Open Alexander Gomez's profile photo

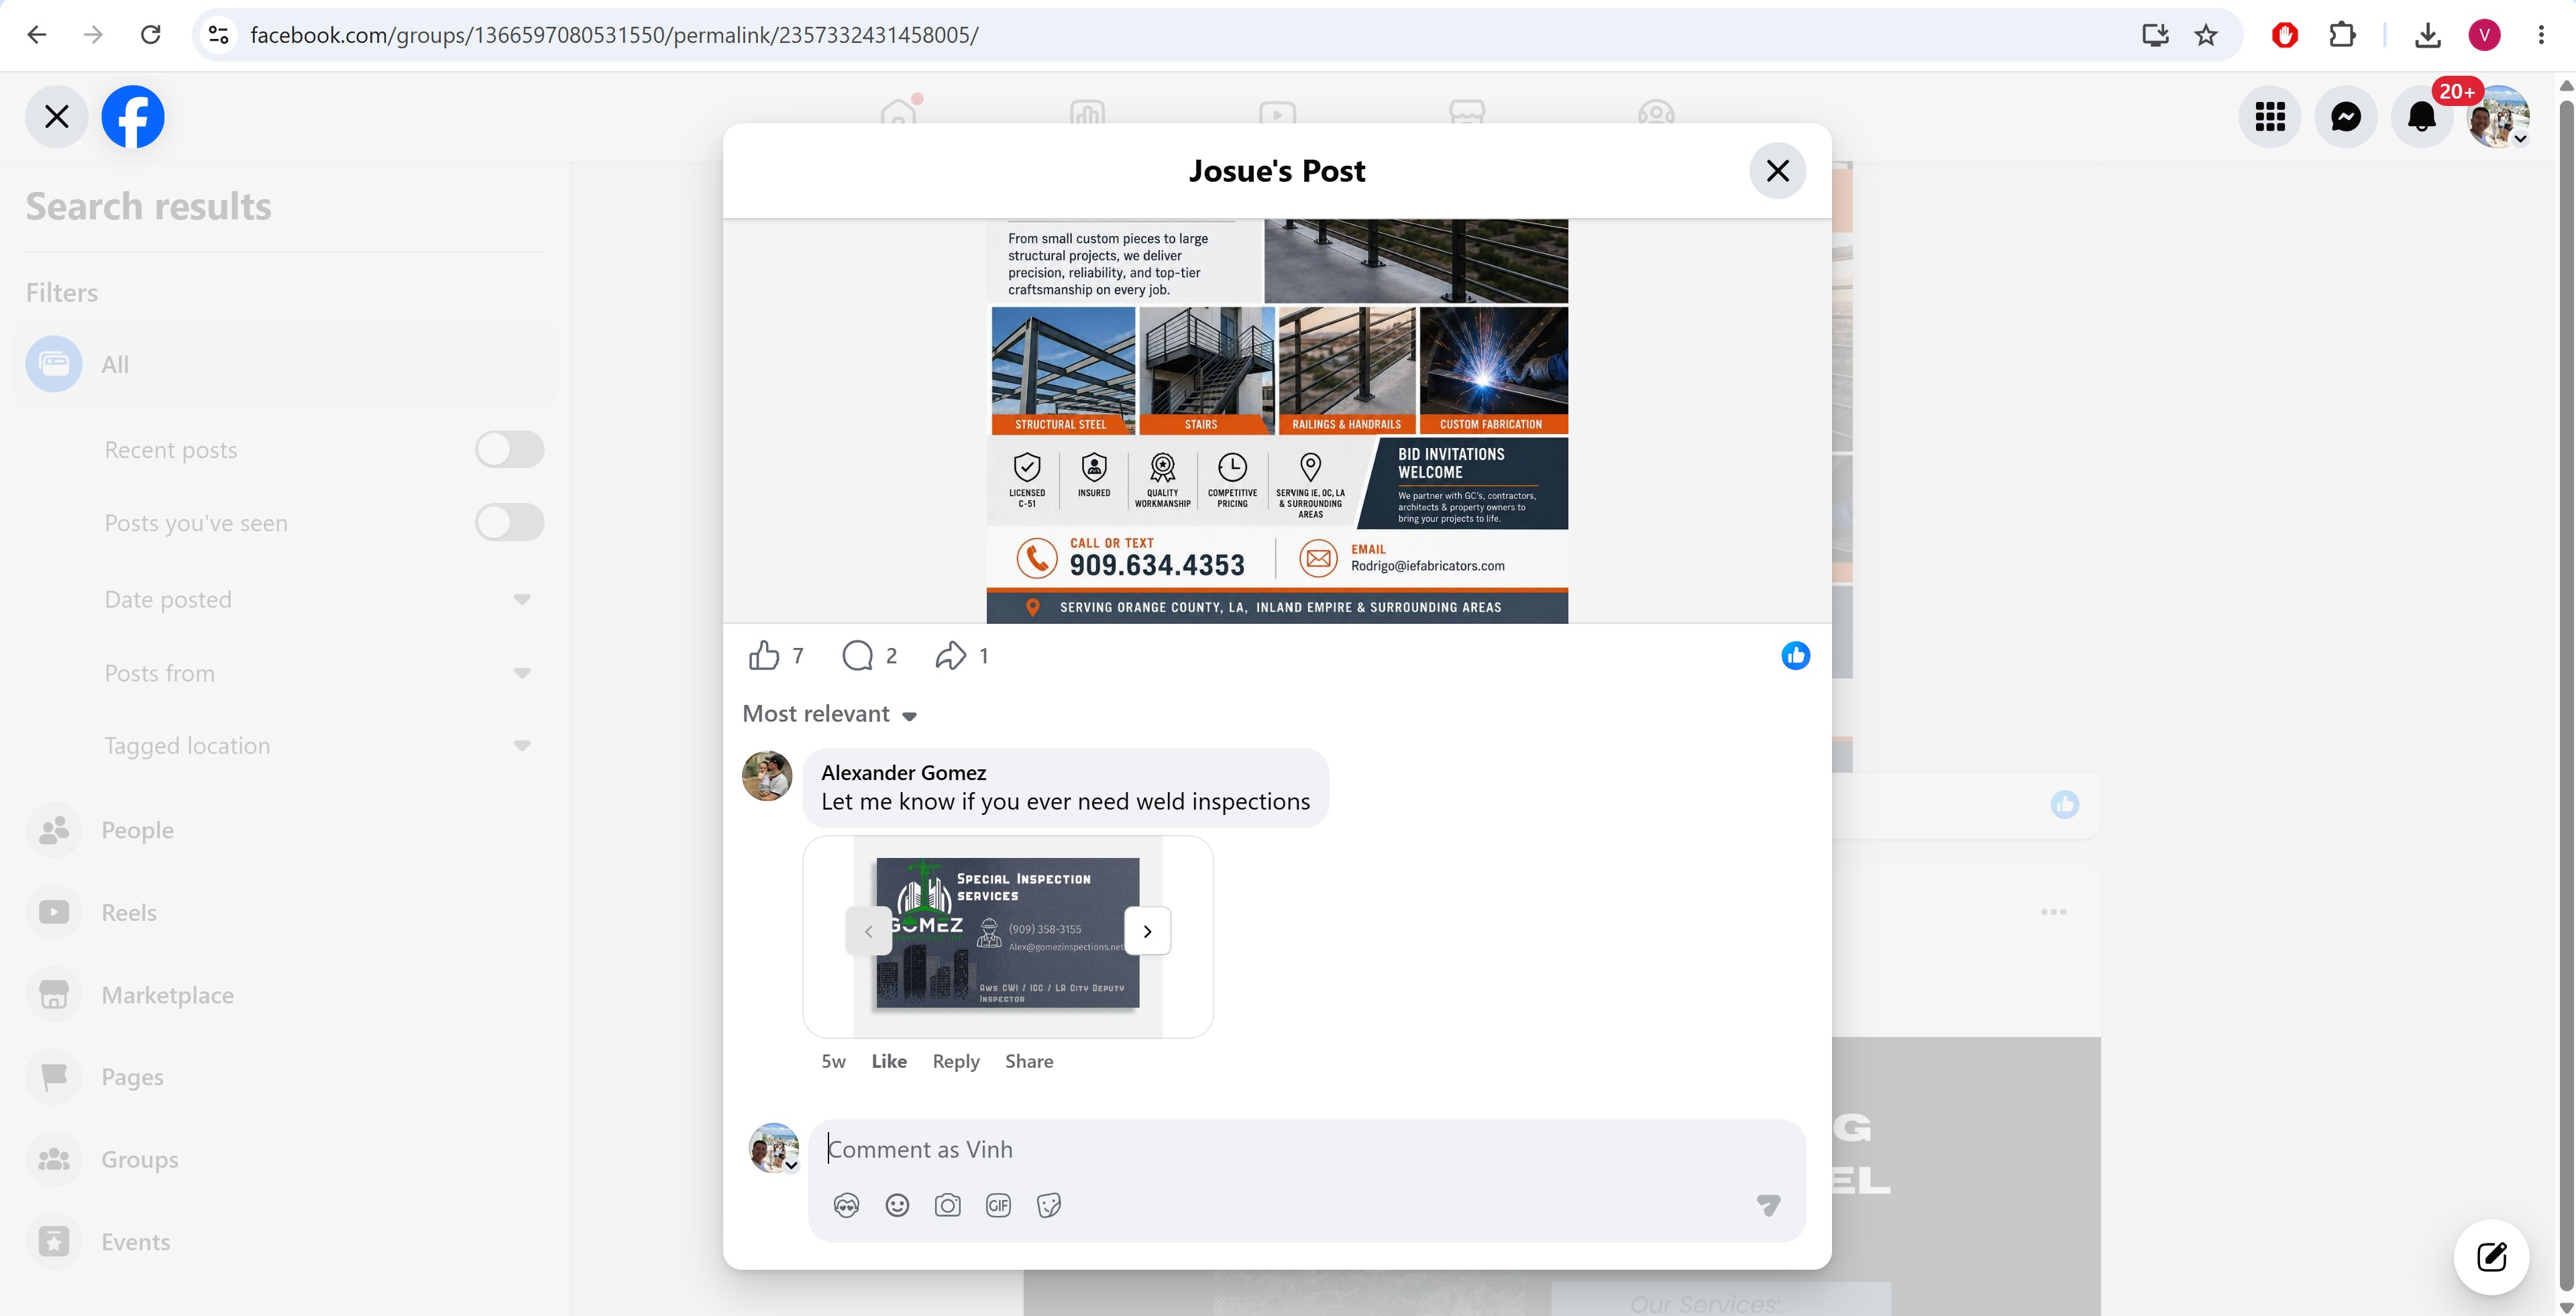[x=767, y=776]
